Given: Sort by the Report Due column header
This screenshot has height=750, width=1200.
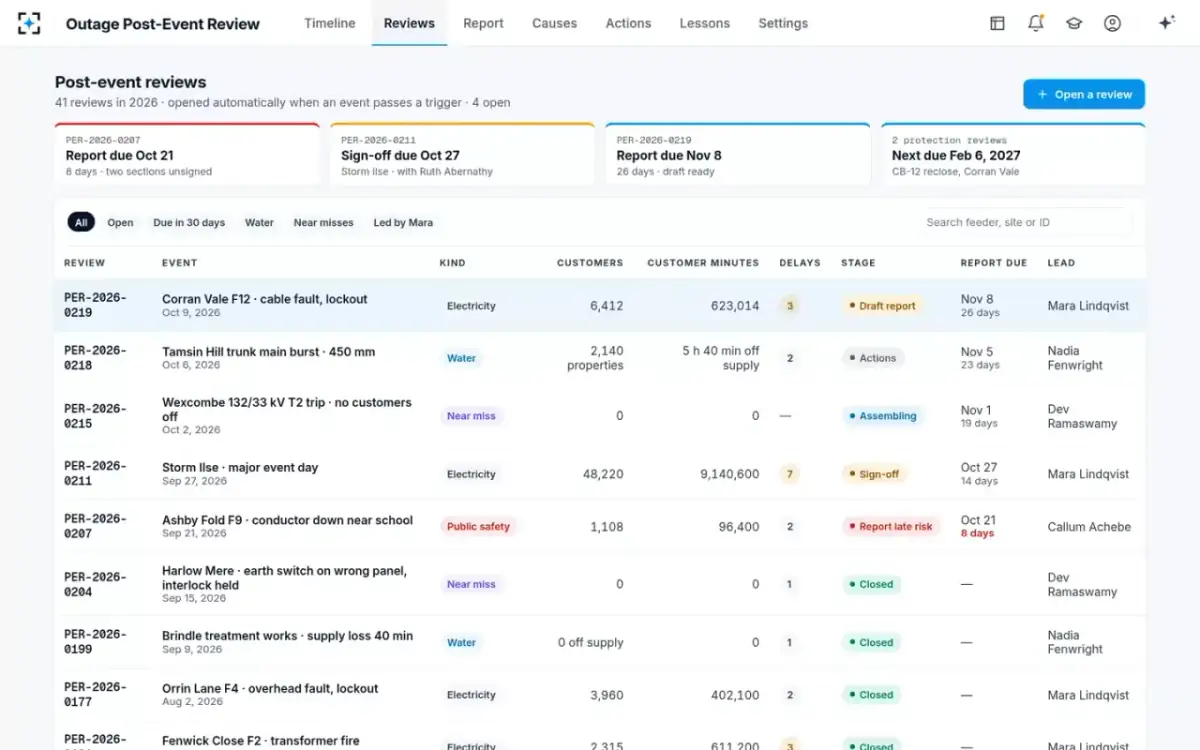Looking at the screenshot, I should pos(994,263).
